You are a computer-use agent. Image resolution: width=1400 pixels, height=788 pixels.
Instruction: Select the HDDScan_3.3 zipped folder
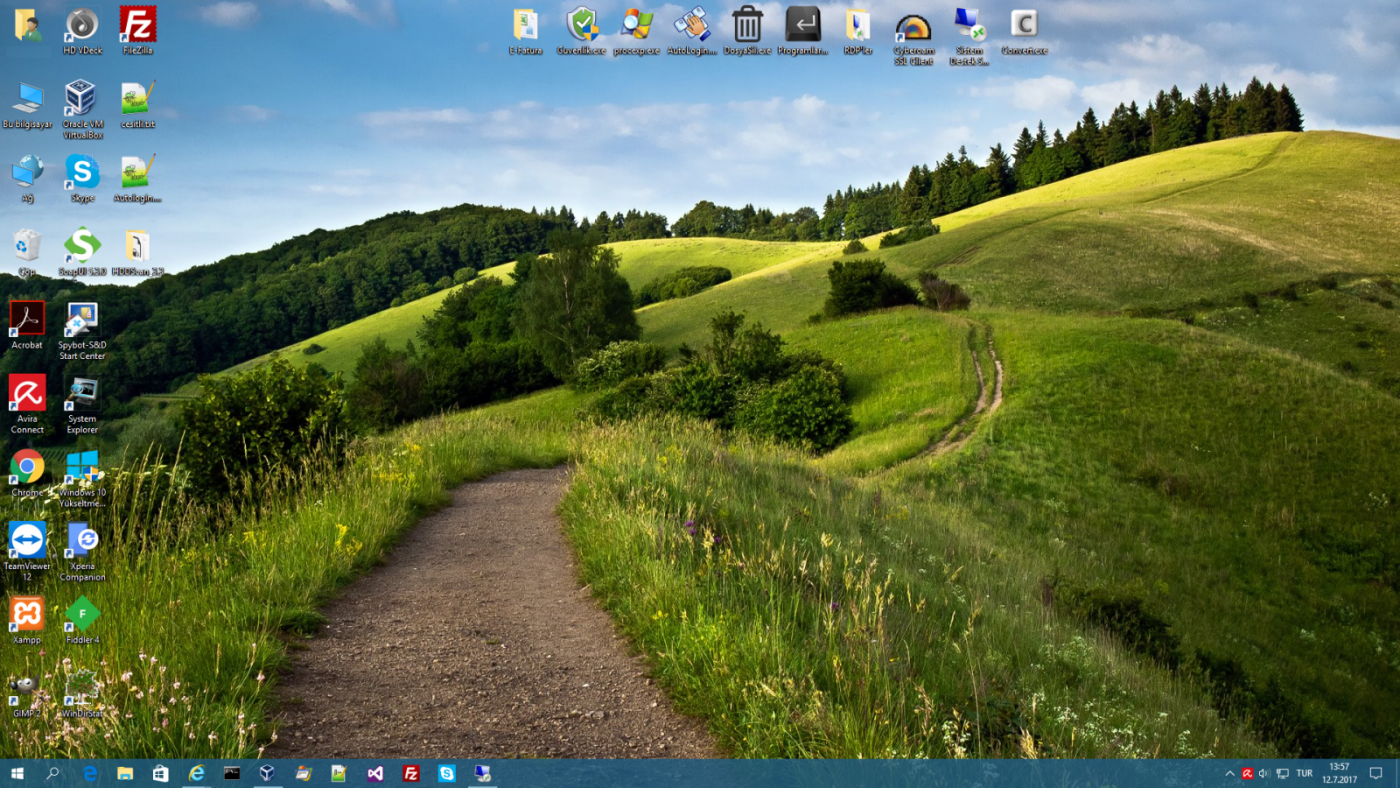[138, 252]
